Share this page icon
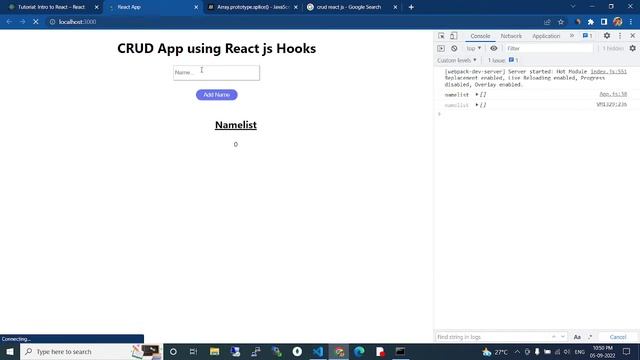Viewport: 640px width, 360px height. tap(547, 22)
